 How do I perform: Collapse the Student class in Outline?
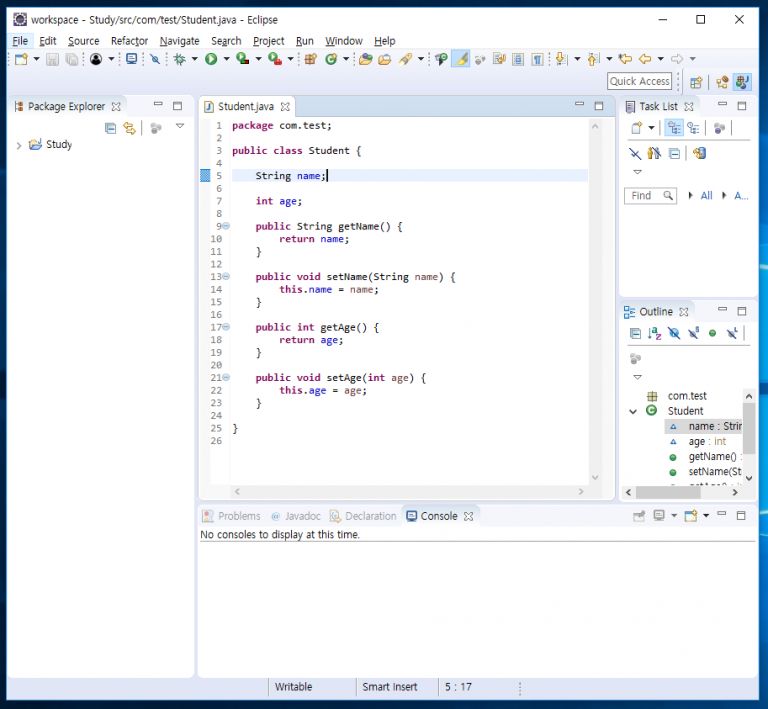(x=633, y=411)
